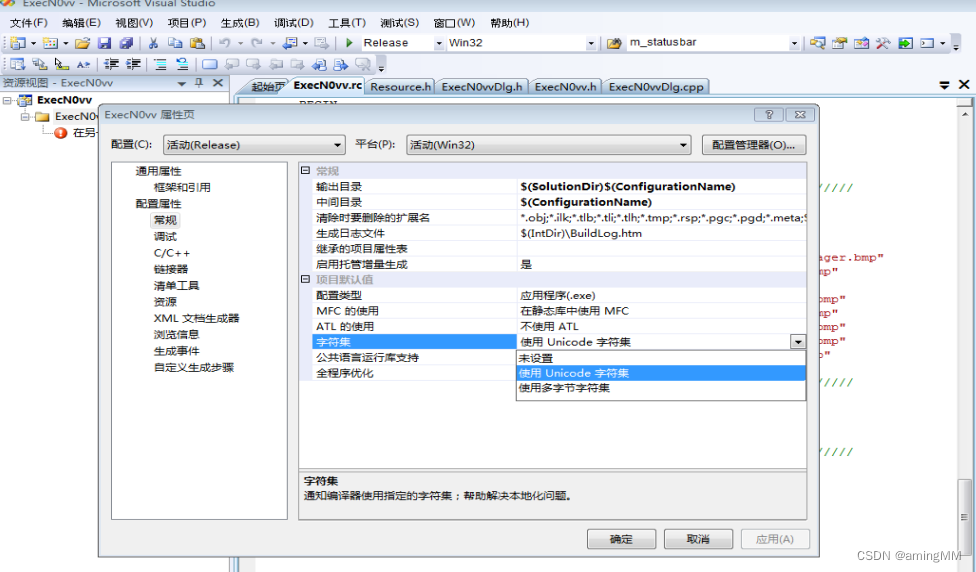Click the Cut scissors icon
This screenshot has width=976, height=572.
click(153, 43)
